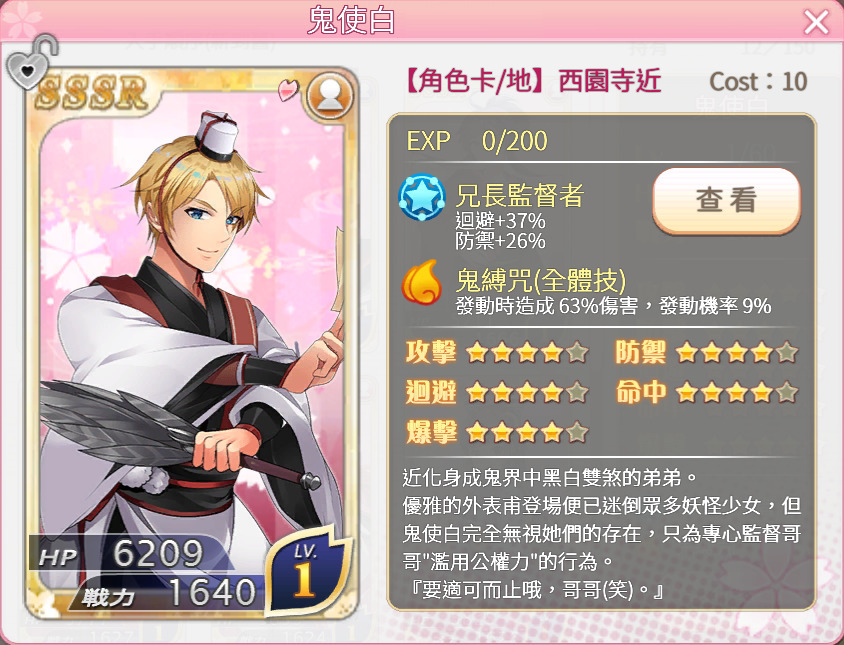Select the blue star 兄長監督者 skill icon

tap(421, 197)
